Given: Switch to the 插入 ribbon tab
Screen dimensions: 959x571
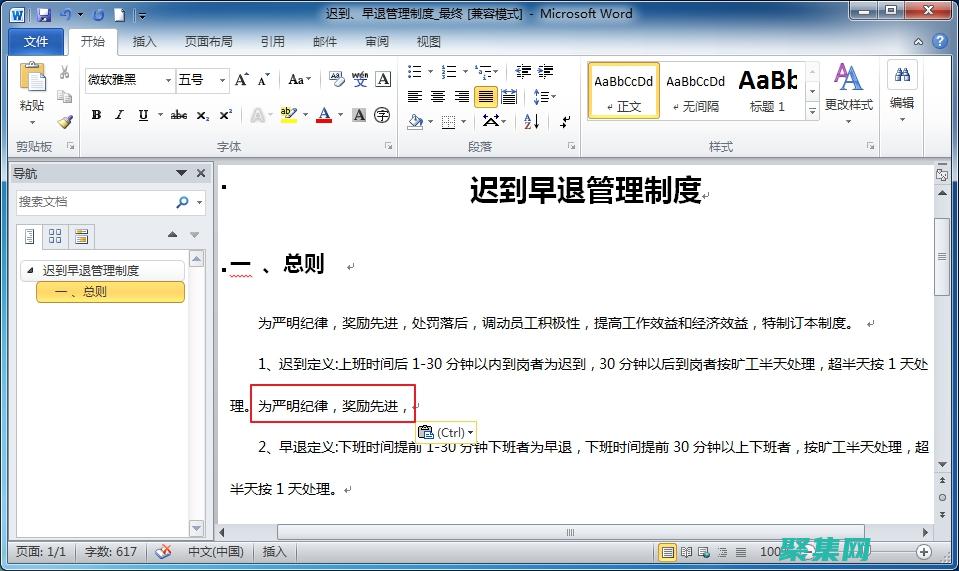Looking at the screenshot, I should pyautogui.click(x=144, y=42).
